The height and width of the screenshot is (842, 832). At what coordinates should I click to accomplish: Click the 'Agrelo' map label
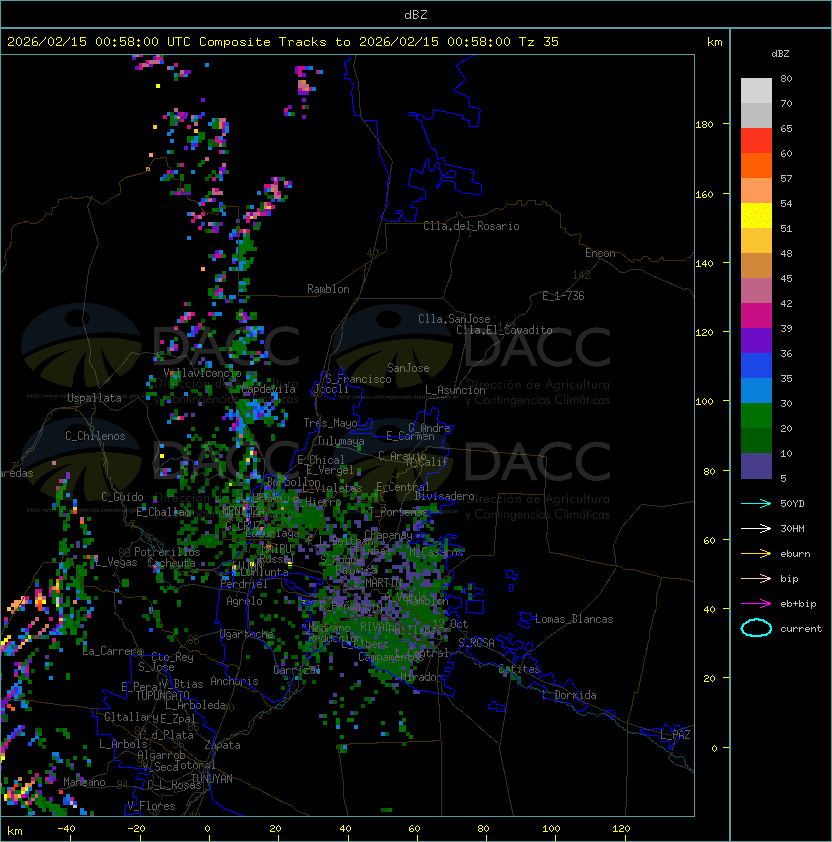point(244,601)
